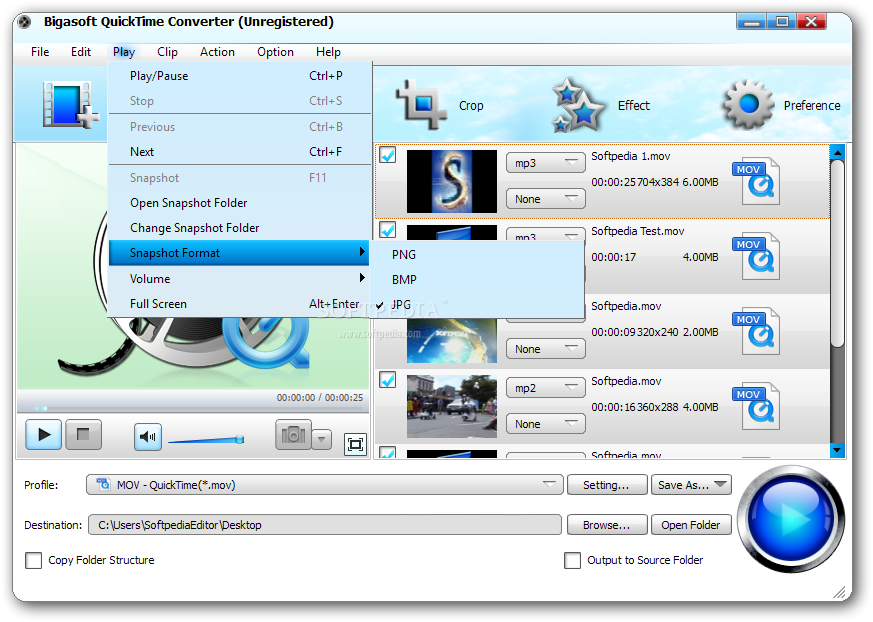Image resolution: width=873 pixels, height=622 pixels.
Task: Open the Effect stars icon
Action: coord(578,105)
